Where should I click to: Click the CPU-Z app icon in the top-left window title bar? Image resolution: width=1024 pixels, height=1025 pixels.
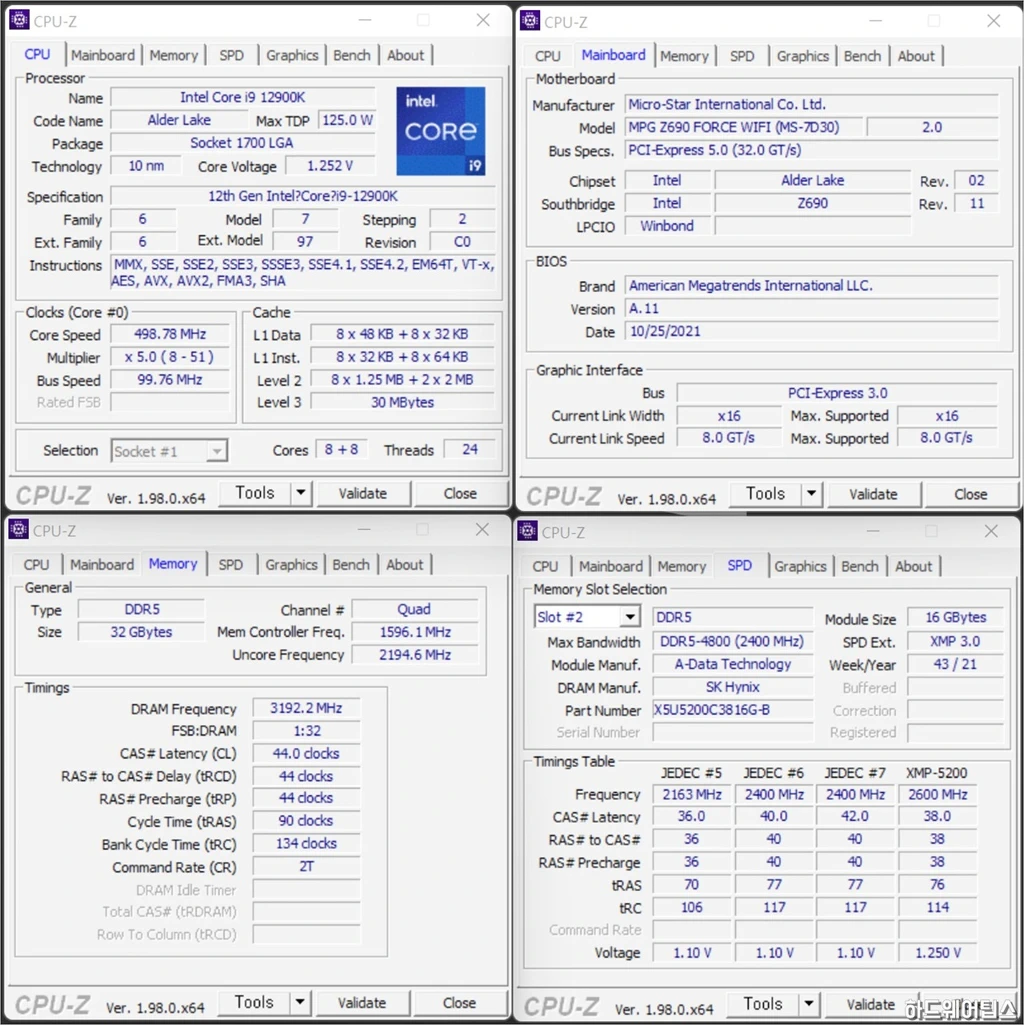pos(20,20)
